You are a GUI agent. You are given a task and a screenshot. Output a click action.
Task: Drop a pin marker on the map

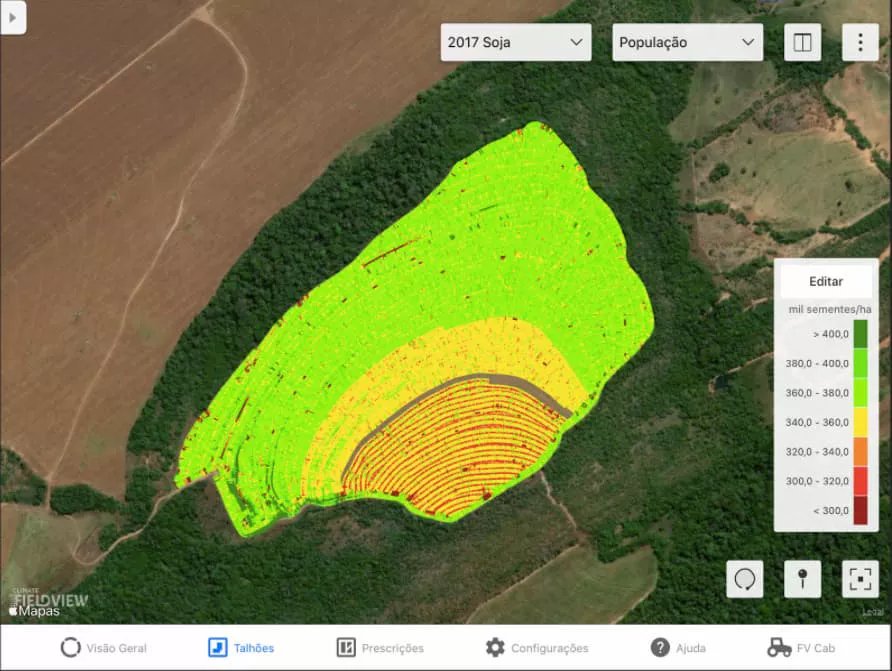(x=802, y=579)
